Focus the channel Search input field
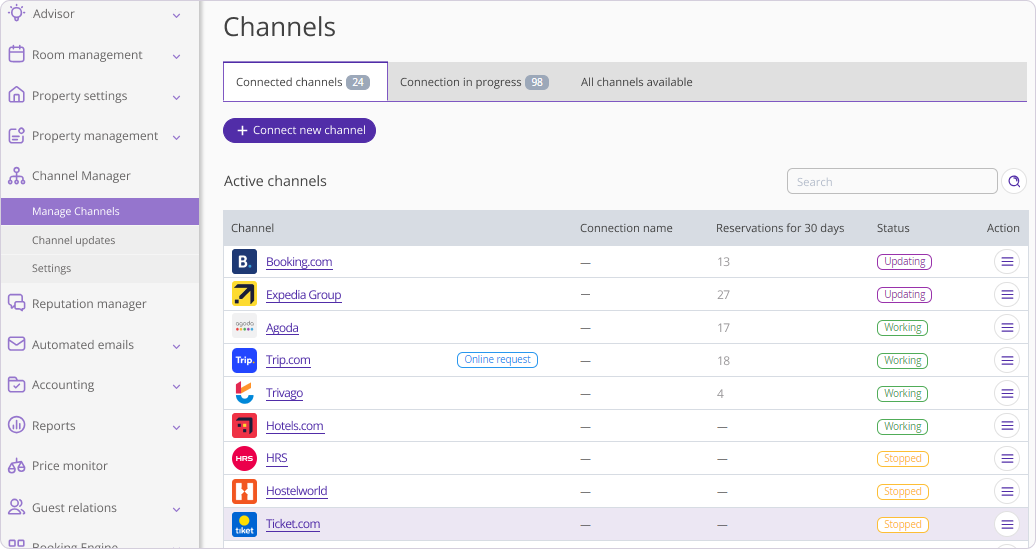The width and height of the screenshot is (1036, 549). [x=891, y=181]
